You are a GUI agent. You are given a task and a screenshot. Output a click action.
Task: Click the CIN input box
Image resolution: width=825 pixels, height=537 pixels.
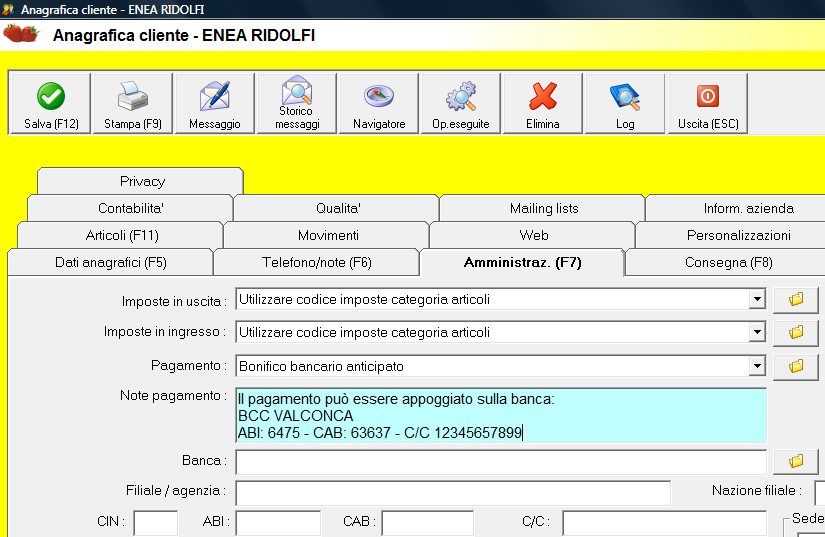(x=156, y=523)
